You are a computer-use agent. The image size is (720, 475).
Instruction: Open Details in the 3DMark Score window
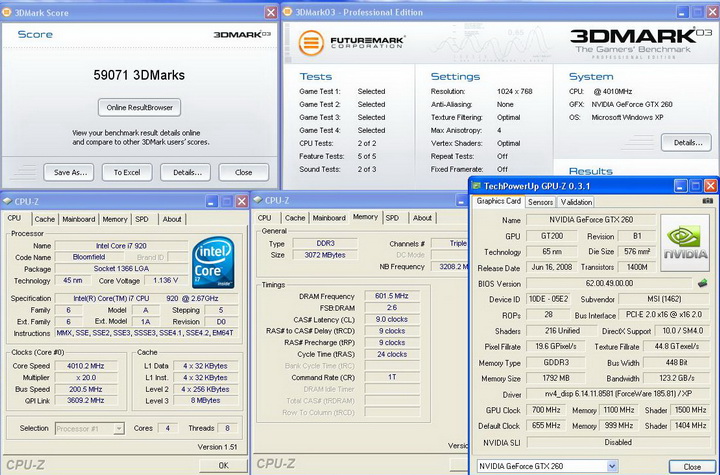tap(186, 172)
